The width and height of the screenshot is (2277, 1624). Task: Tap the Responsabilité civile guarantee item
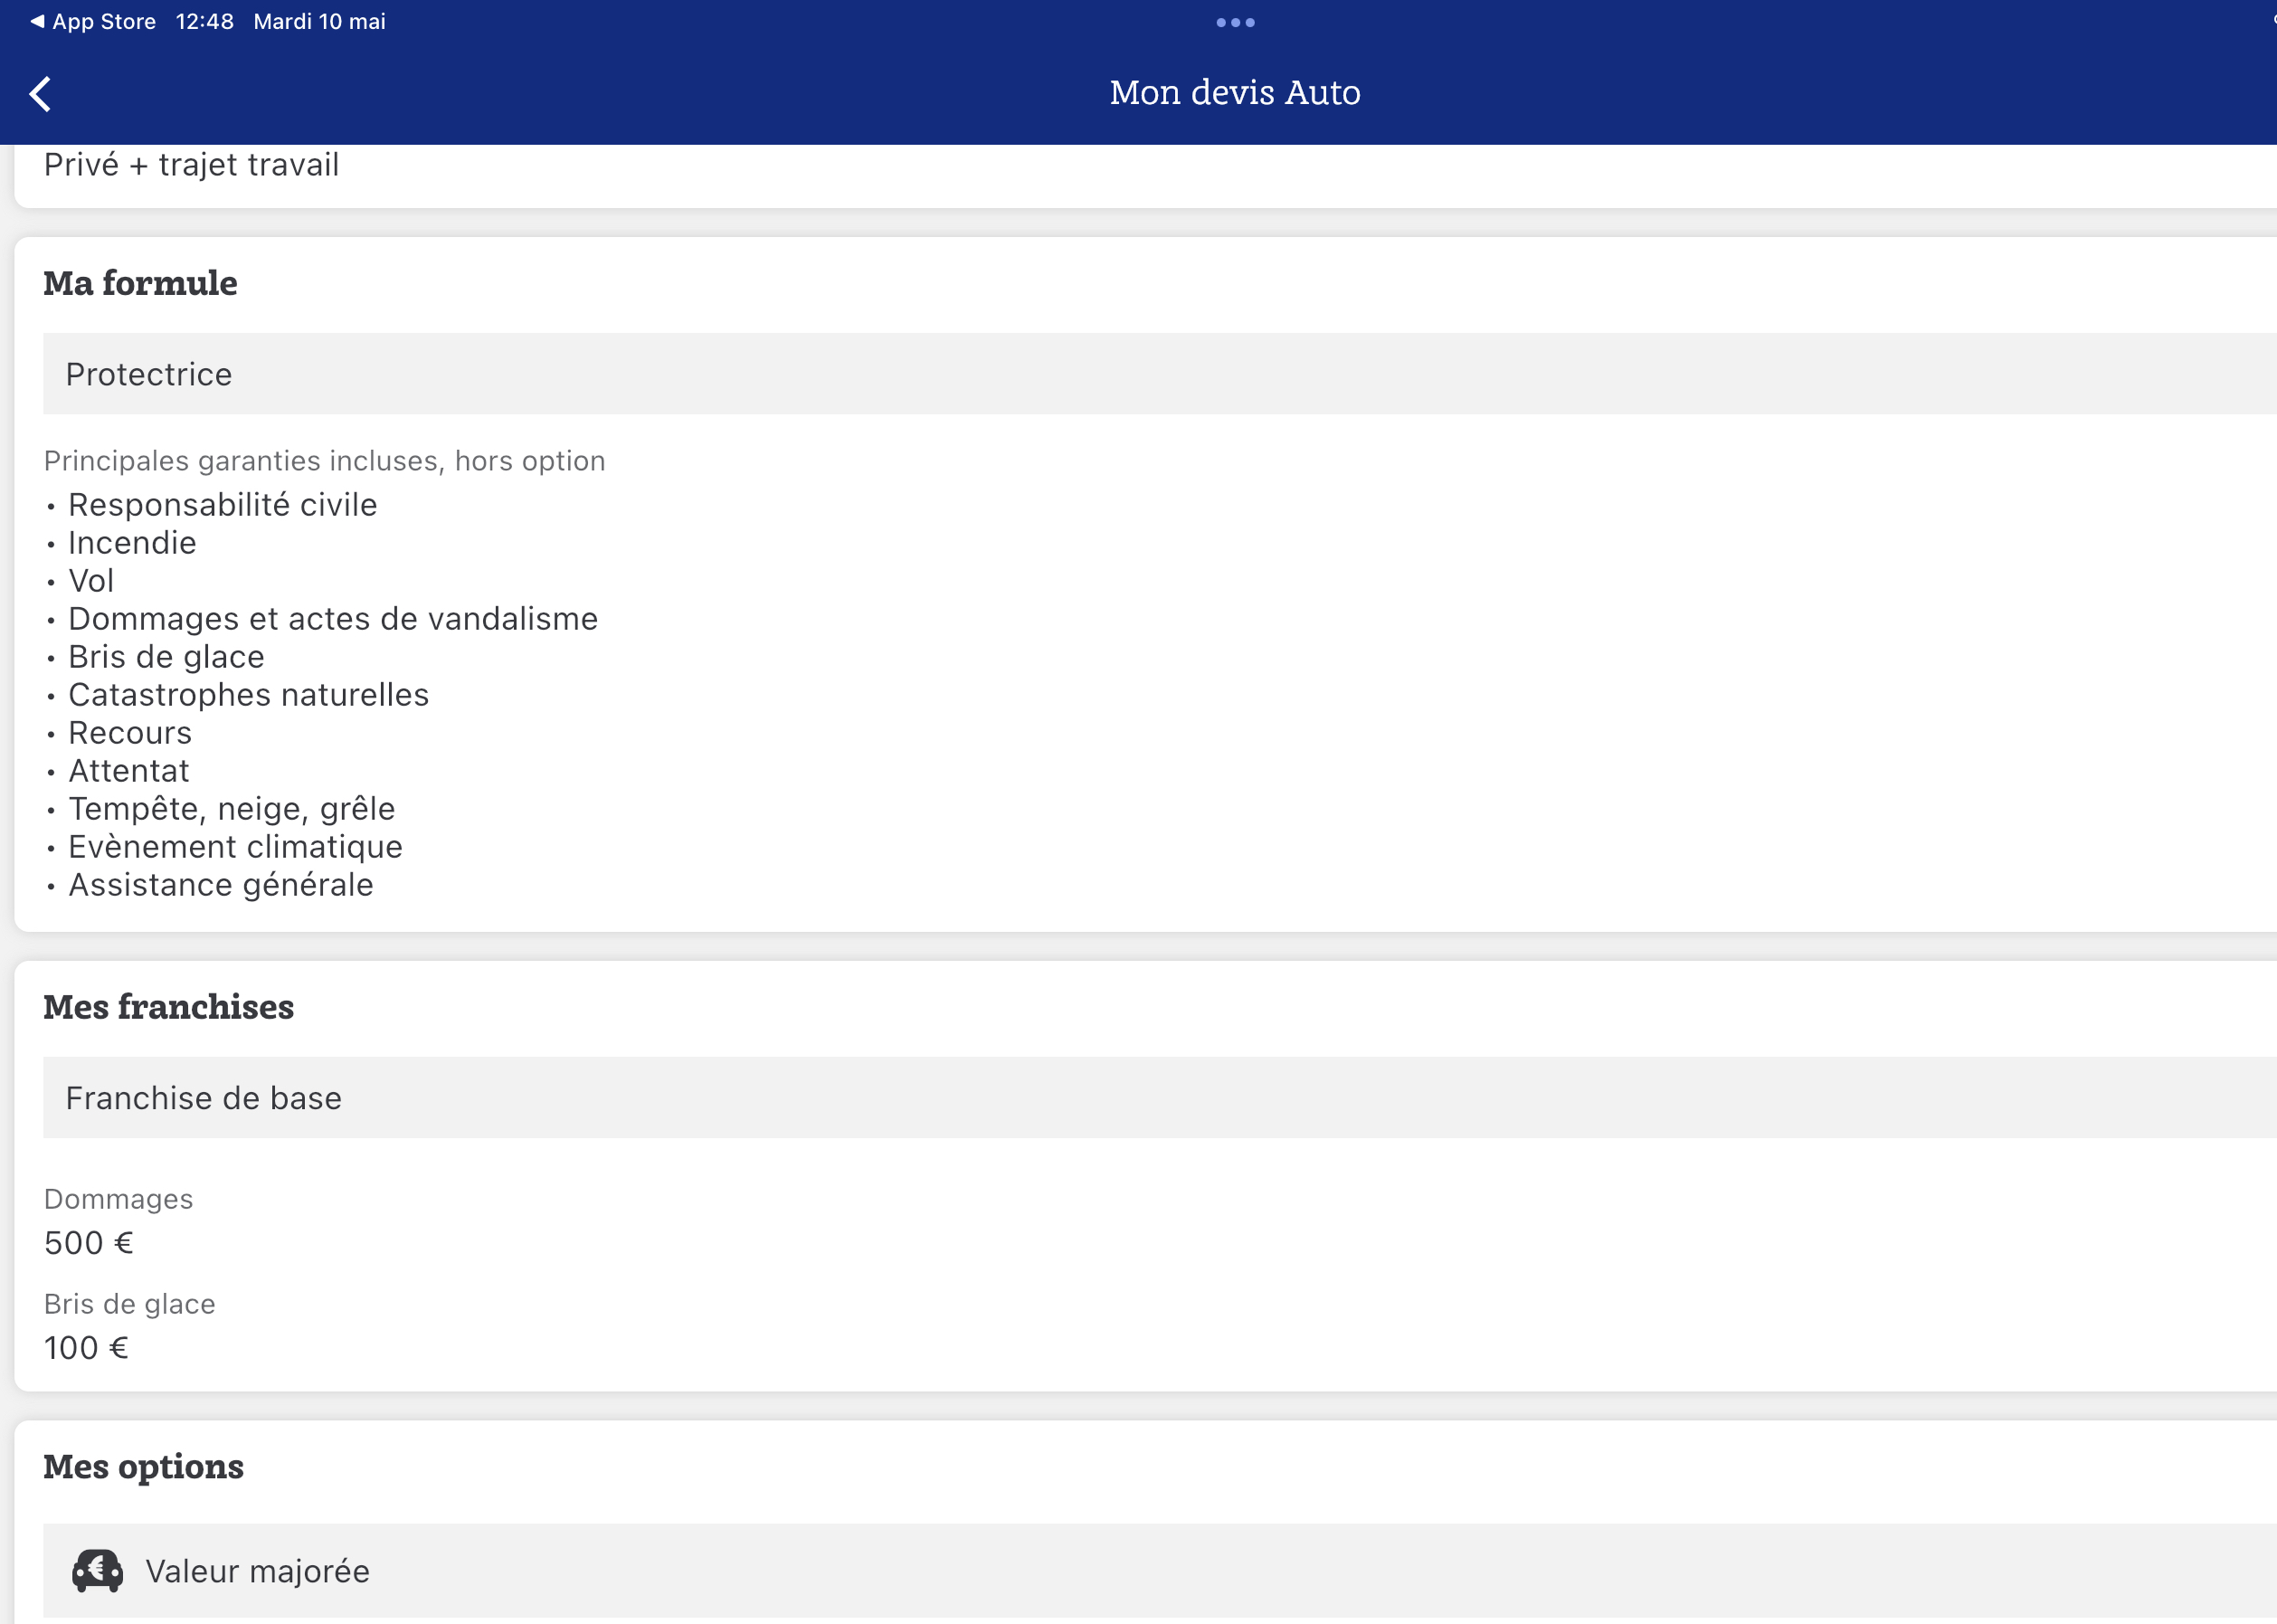pyautogui.click(x=222, y=505)
